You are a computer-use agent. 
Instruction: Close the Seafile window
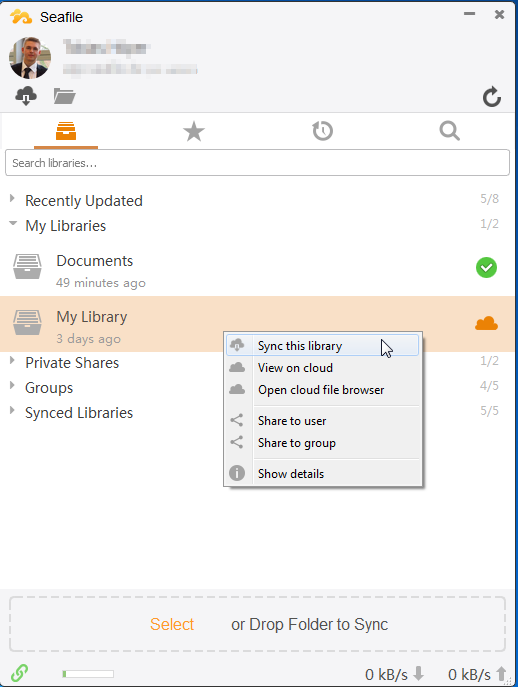coord(499,14)
